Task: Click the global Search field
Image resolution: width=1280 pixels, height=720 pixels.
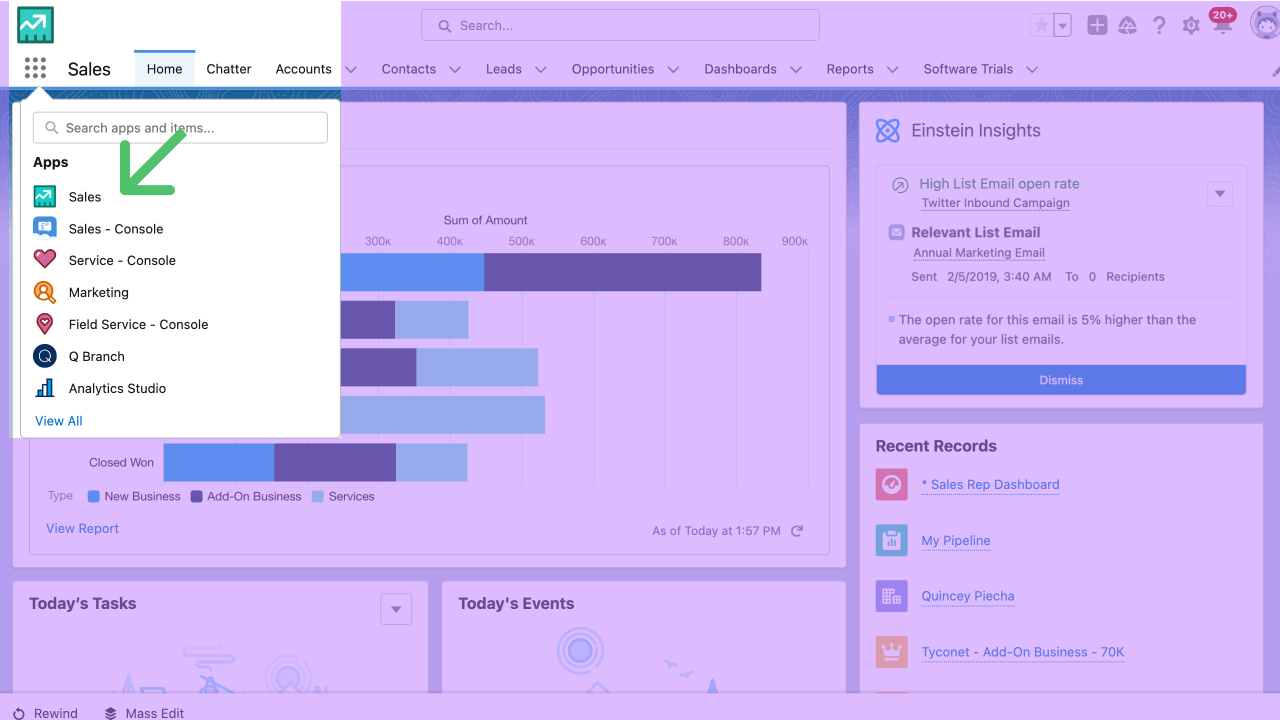Action: click(620, 25)
